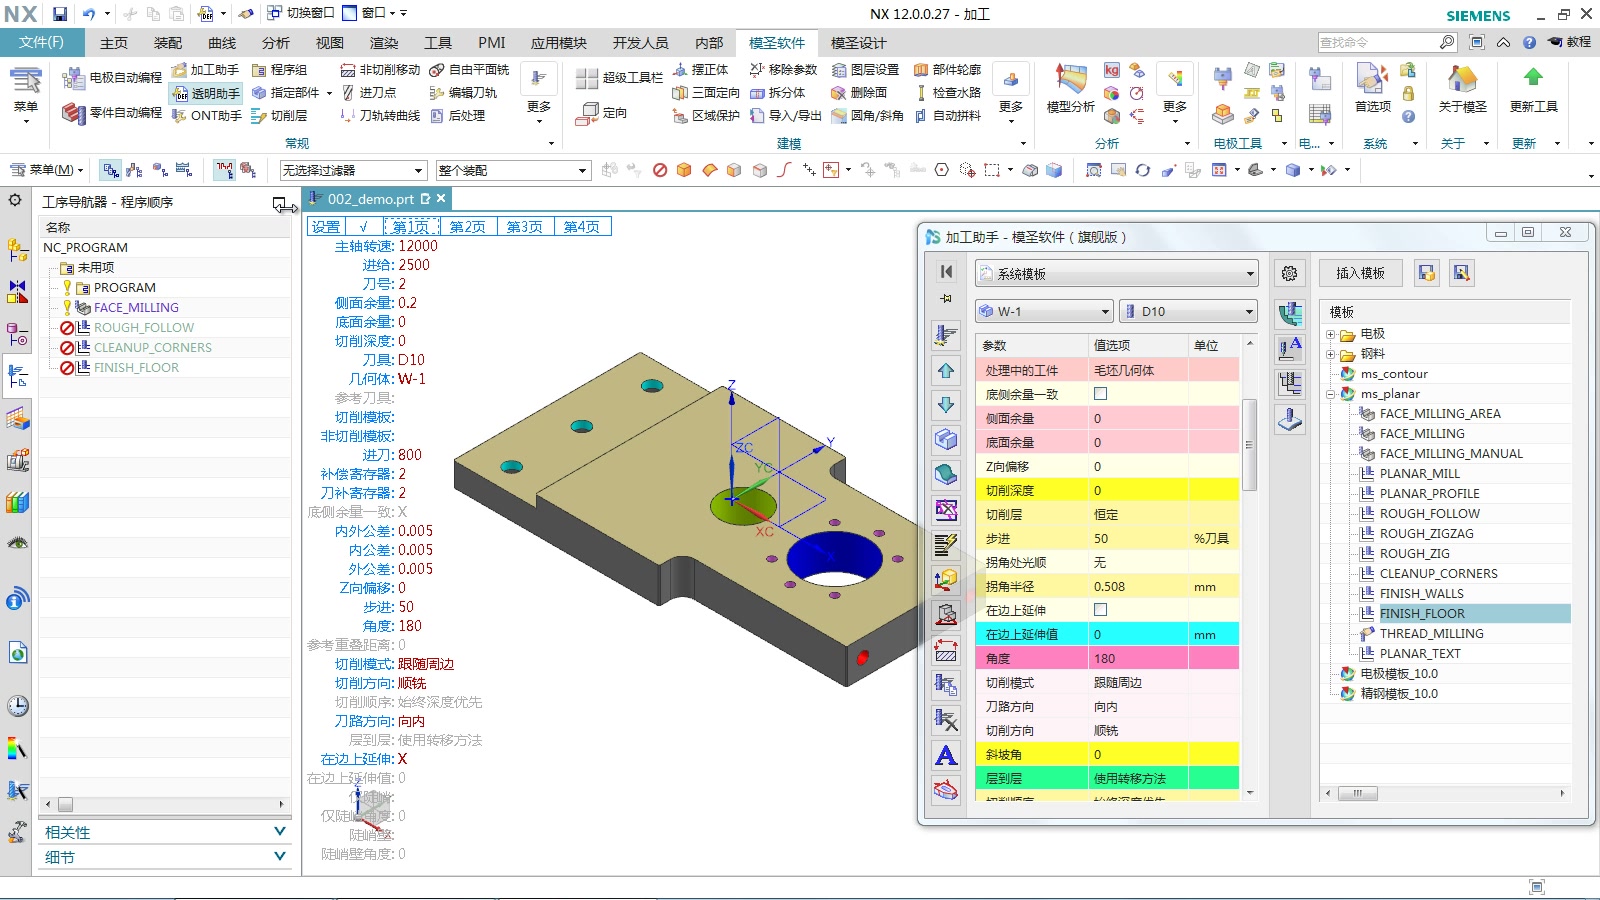Open the 第4页 parameter tab
The image size is (1600, 900).
[581, 227]
